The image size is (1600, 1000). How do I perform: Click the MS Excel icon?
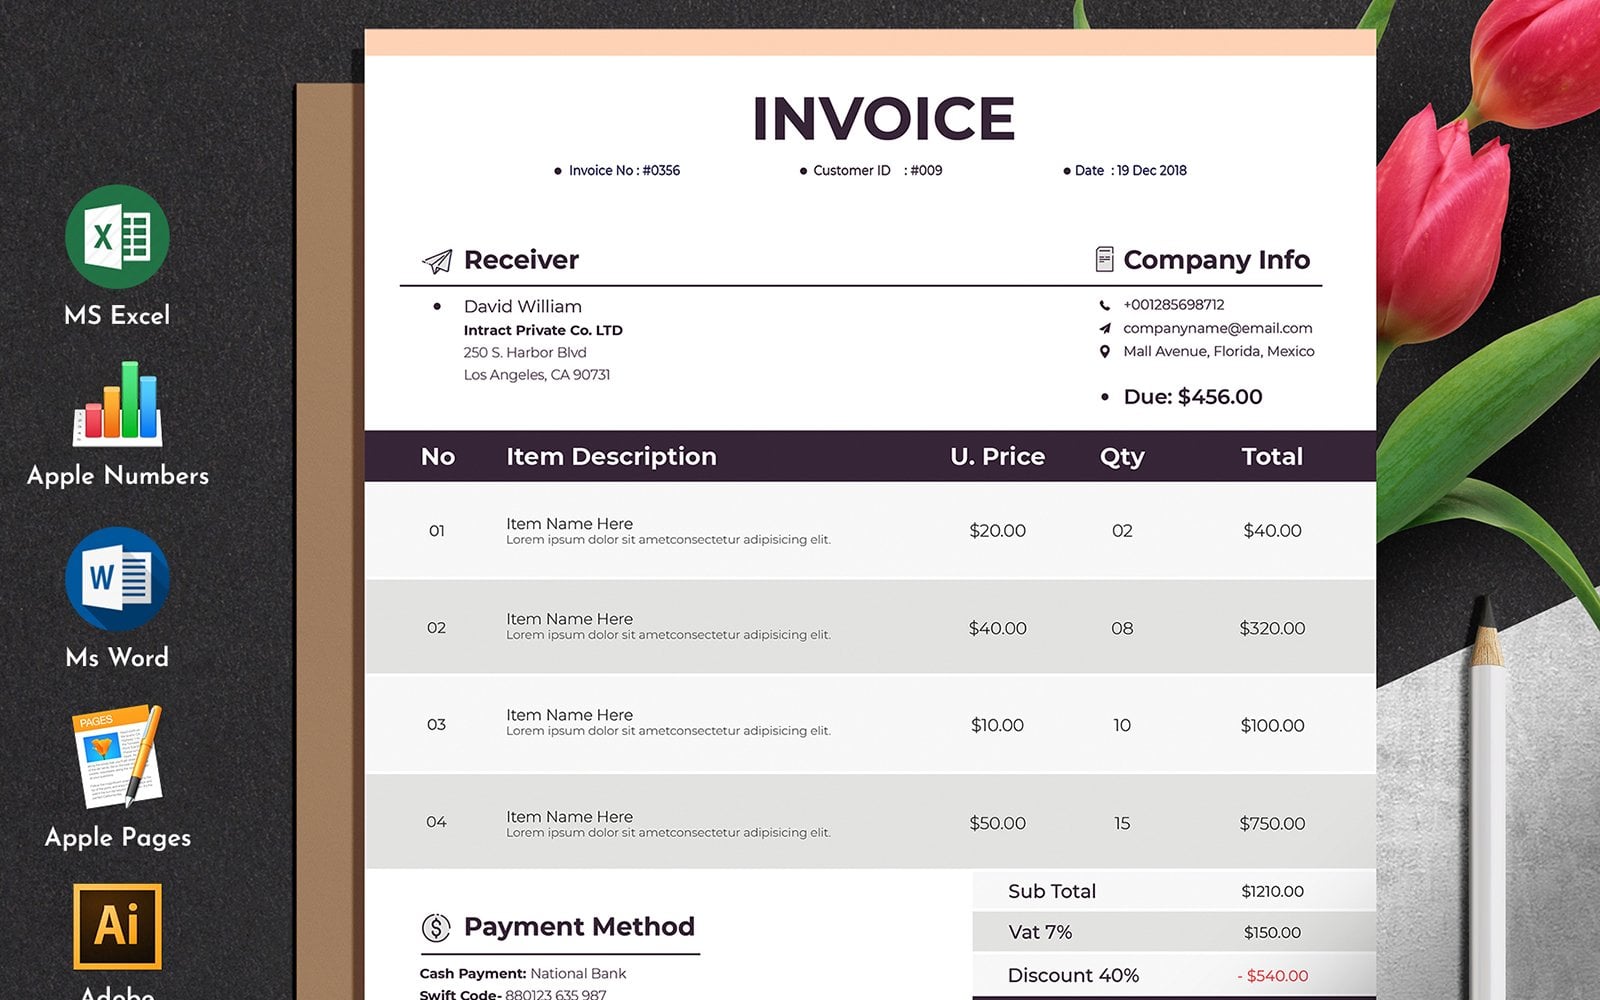click(x=117, y=237)
